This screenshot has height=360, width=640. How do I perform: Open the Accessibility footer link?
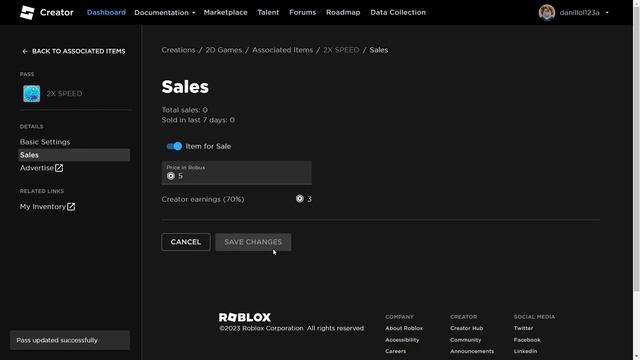pyautogui.click(x=402, y=340)
